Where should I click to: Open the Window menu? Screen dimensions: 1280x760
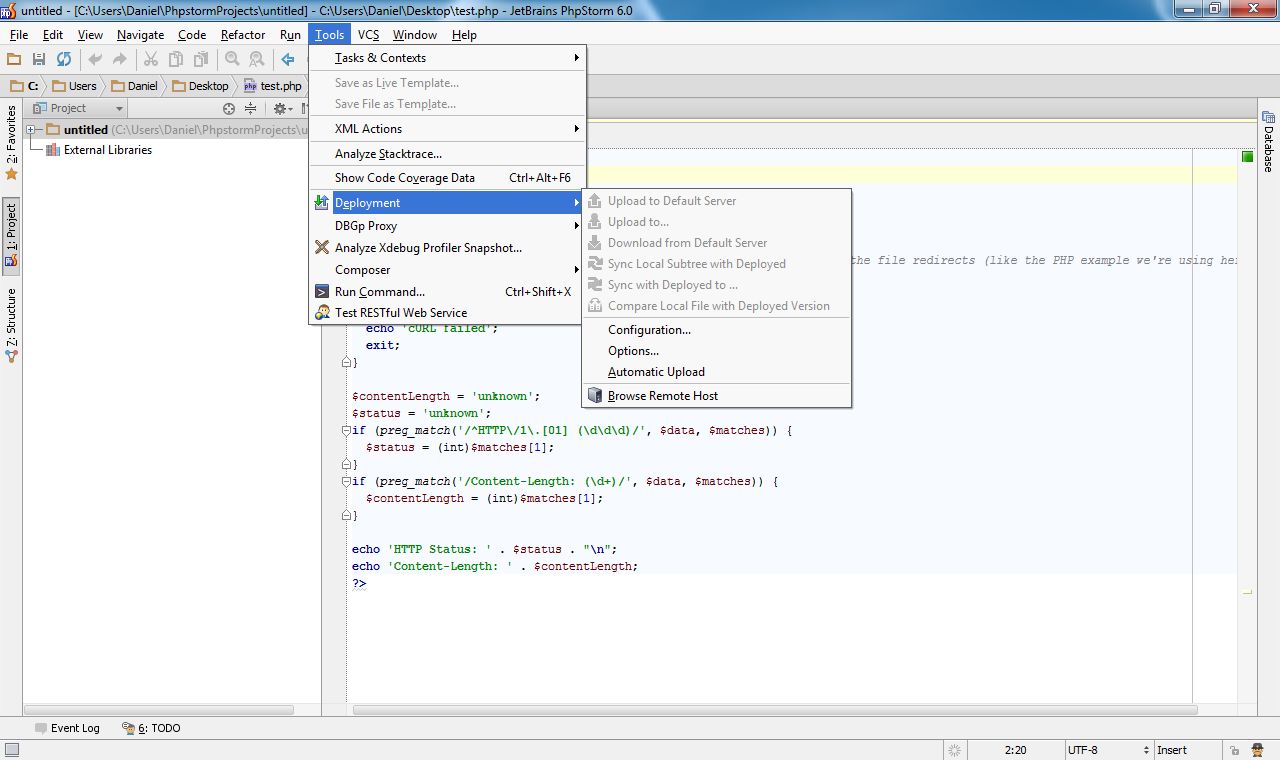pyautogui.click(x=414, y=34)
